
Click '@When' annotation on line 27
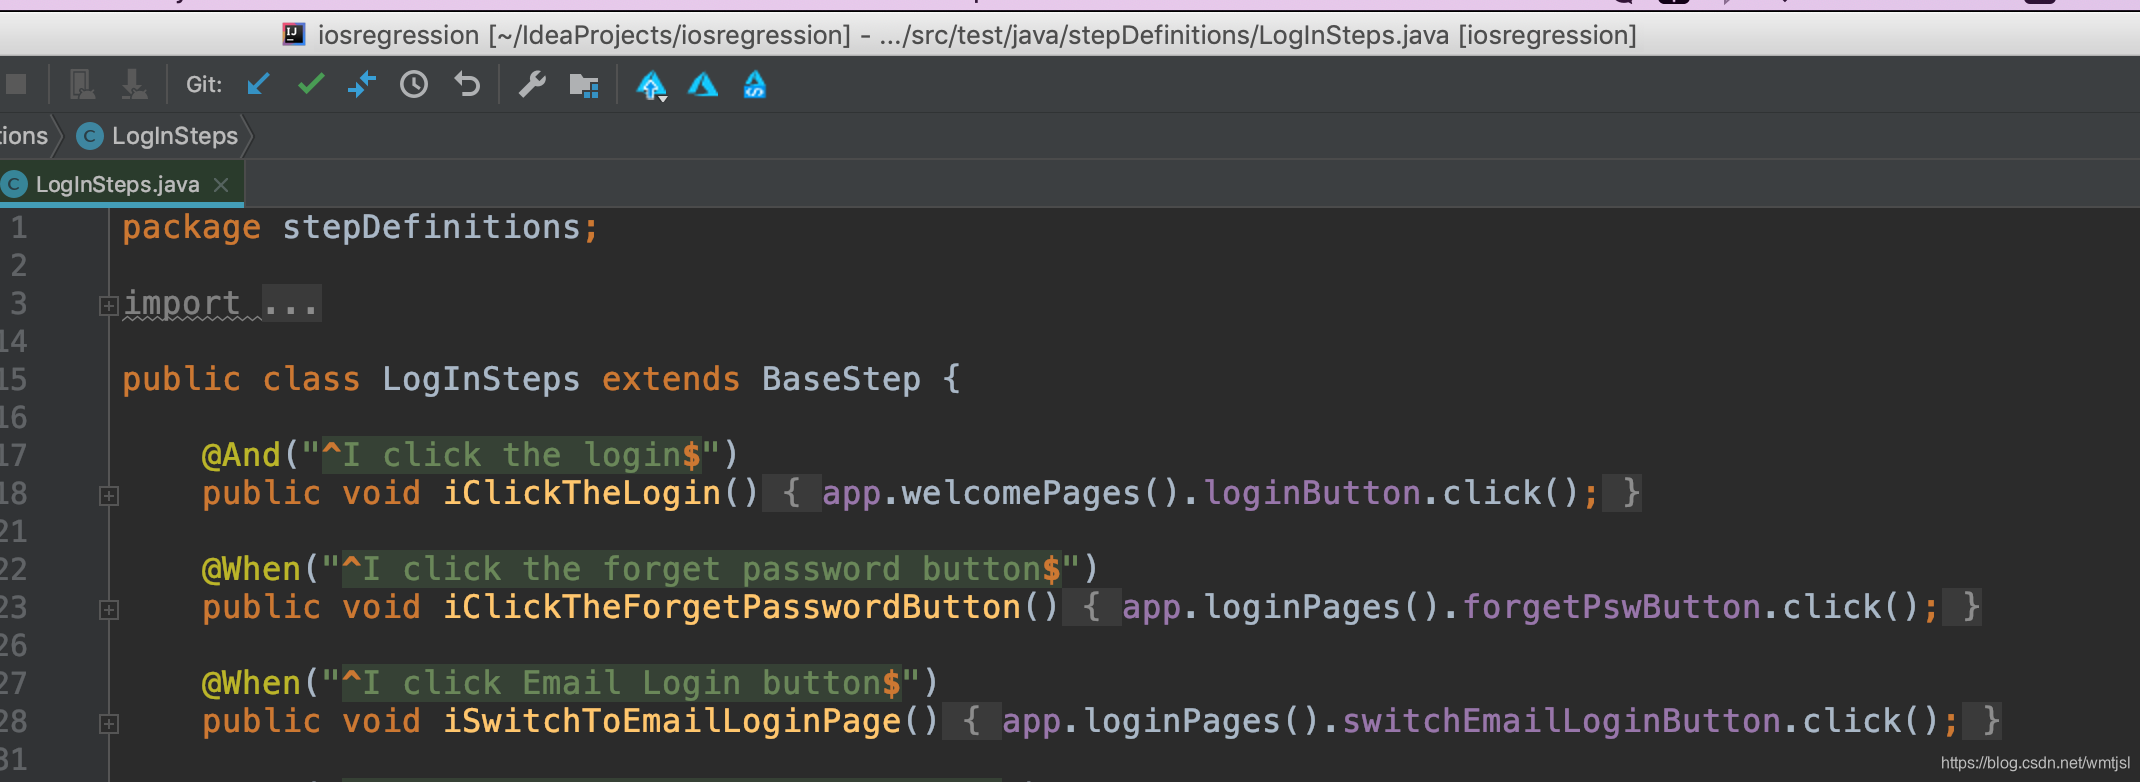tap(251, 683)
